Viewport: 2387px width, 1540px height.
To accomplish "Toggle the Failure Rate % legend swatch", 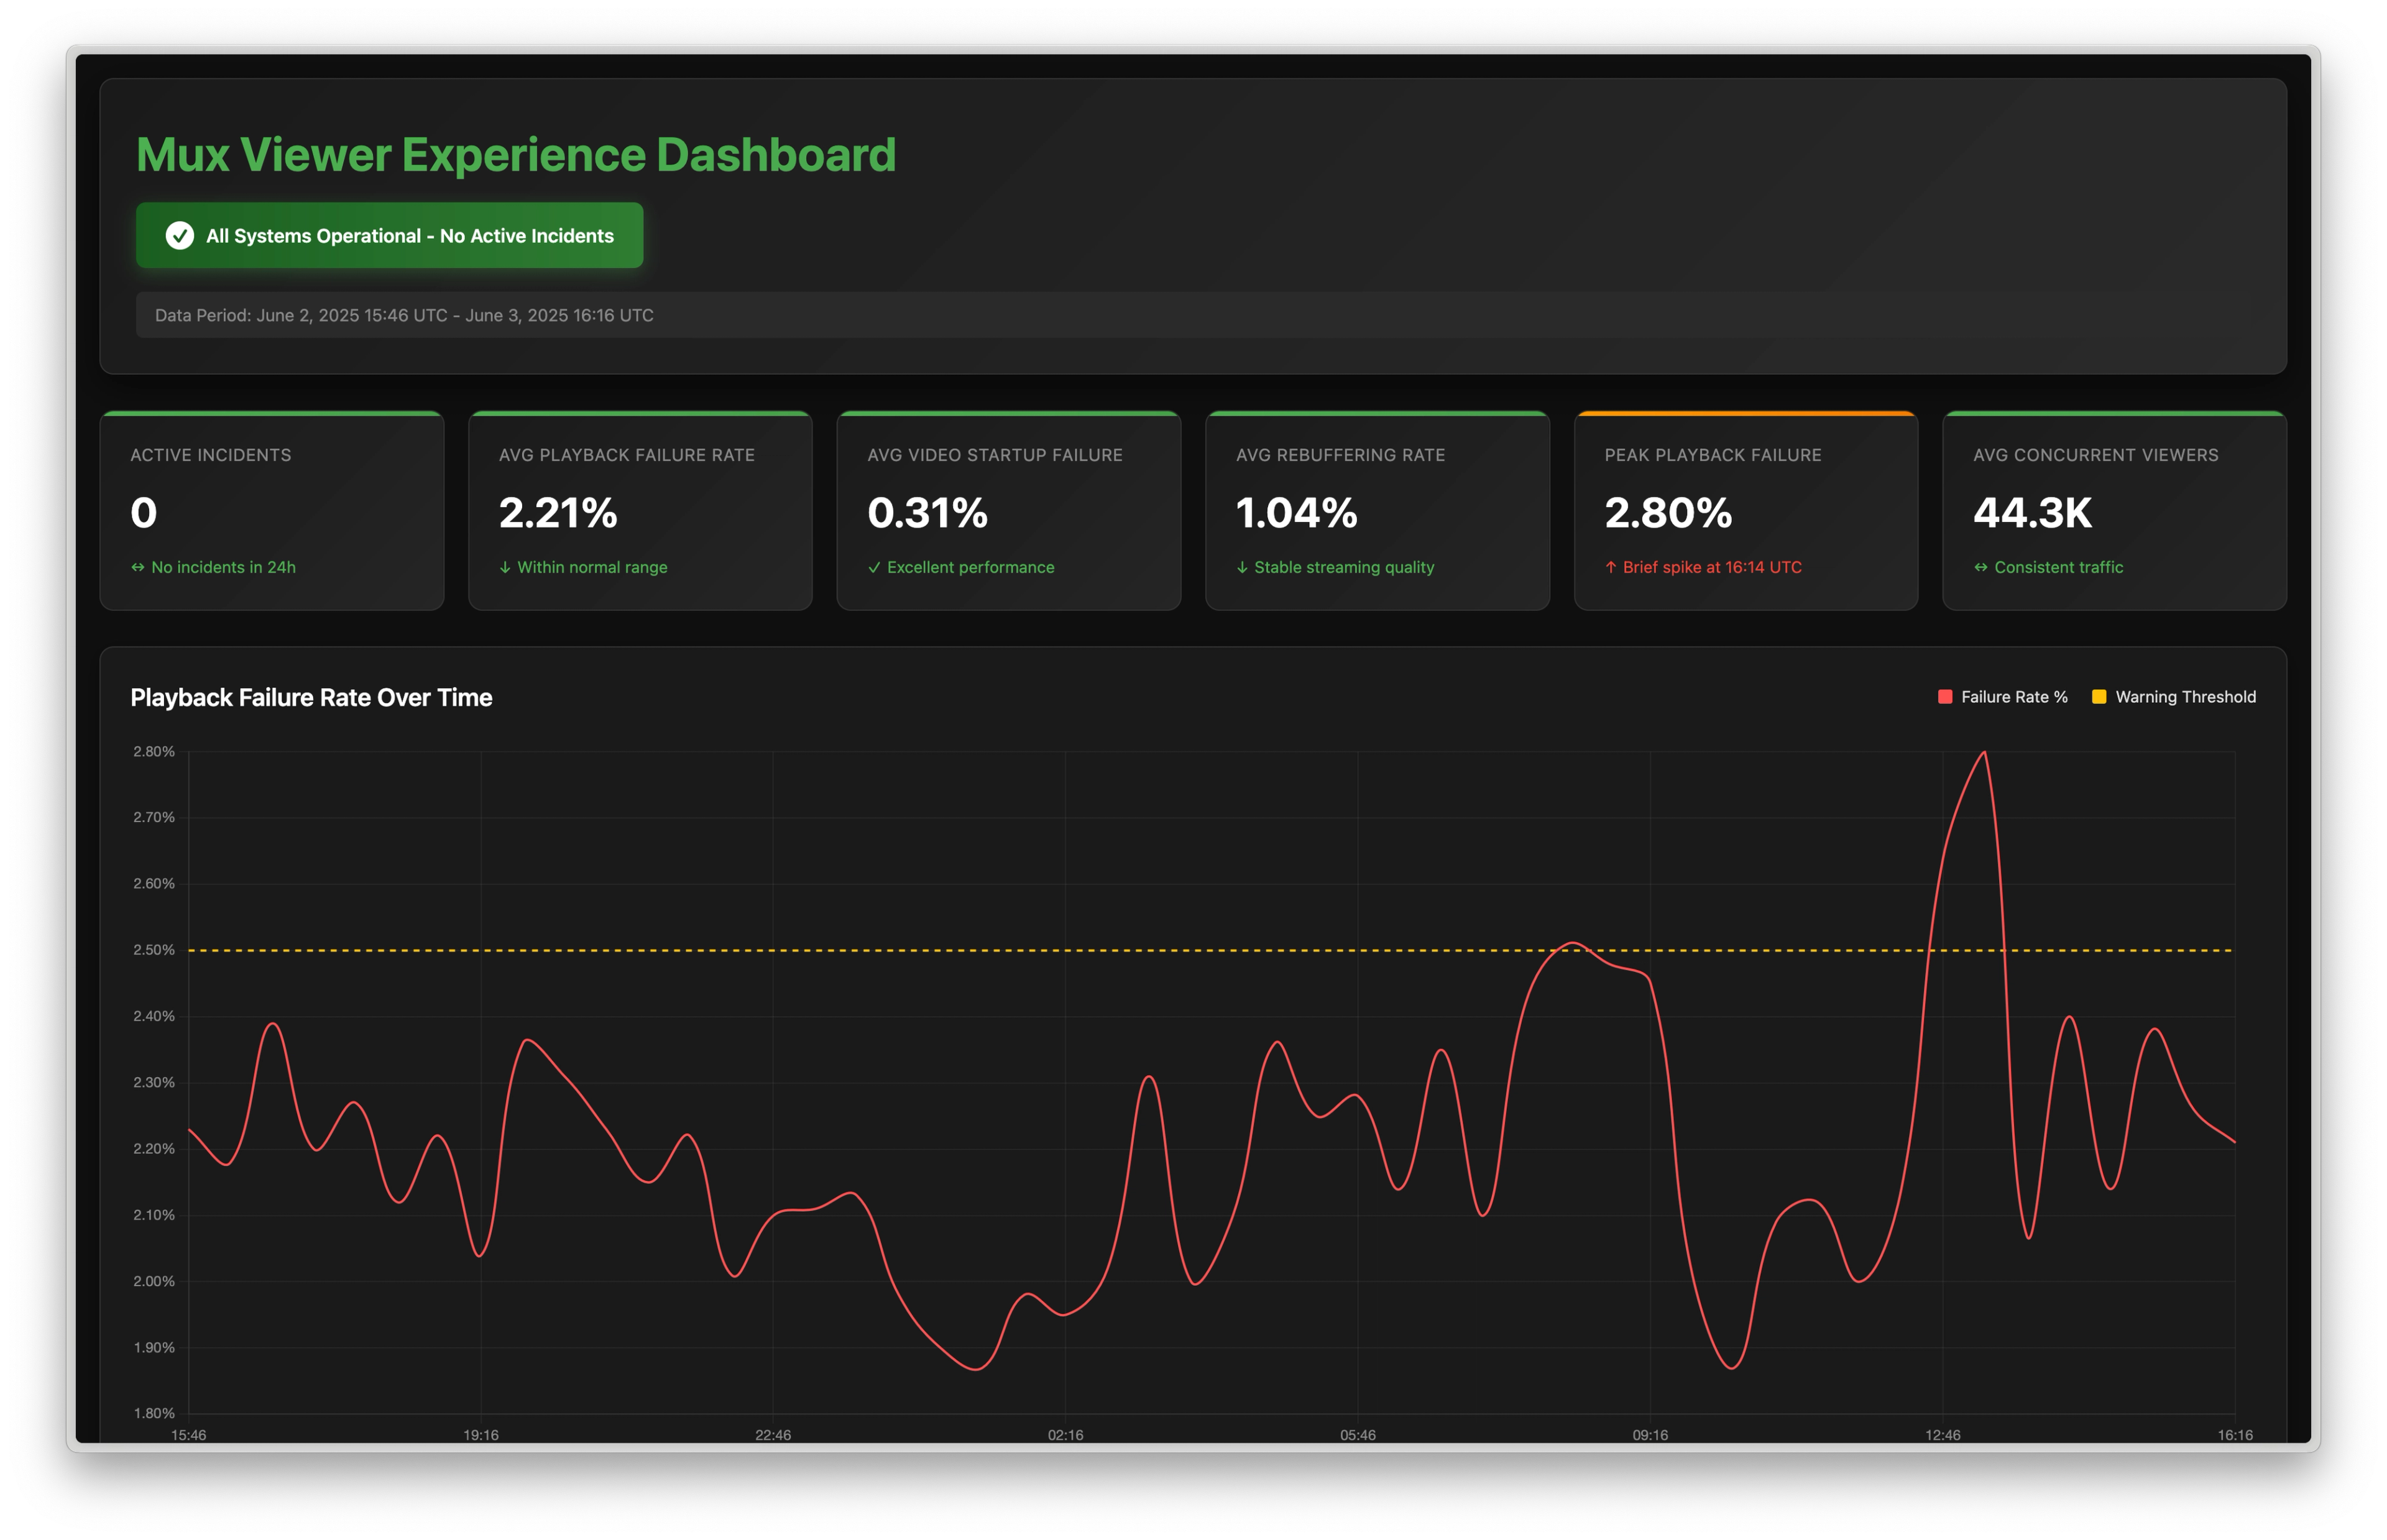I will [1945, 697].
